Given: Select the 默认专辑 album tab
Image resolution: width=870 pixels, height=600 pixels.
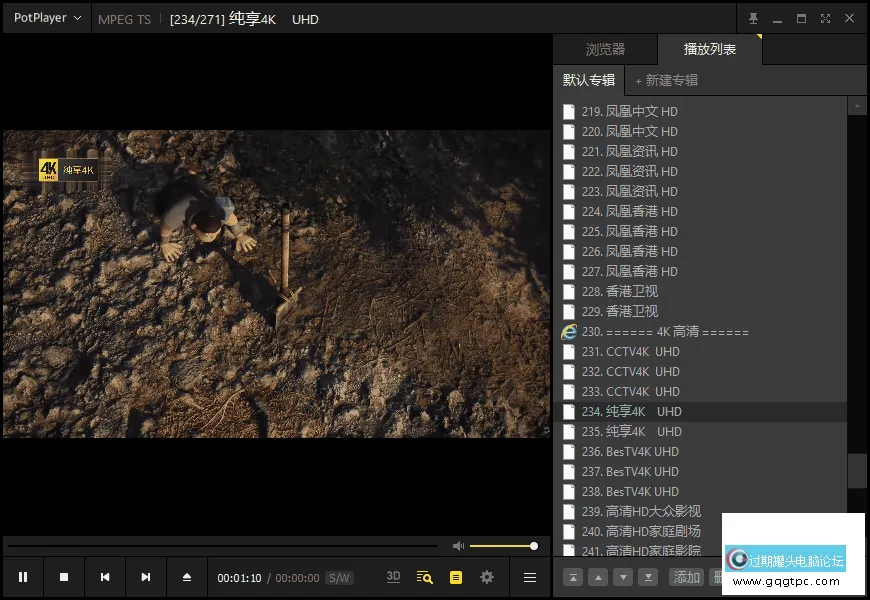Looking at the screenshot, I should tap(589, 80).
